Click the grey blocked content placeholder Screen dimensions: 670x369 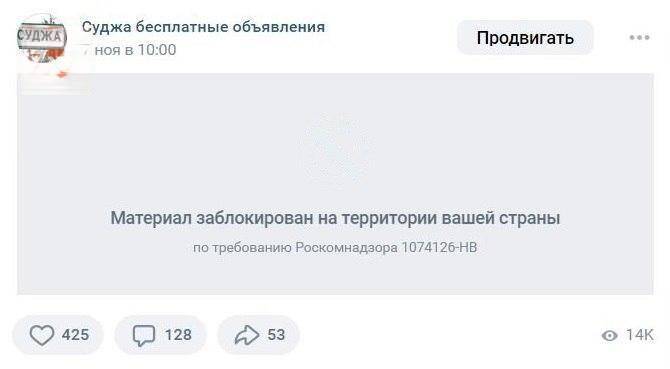click(335, 184)
